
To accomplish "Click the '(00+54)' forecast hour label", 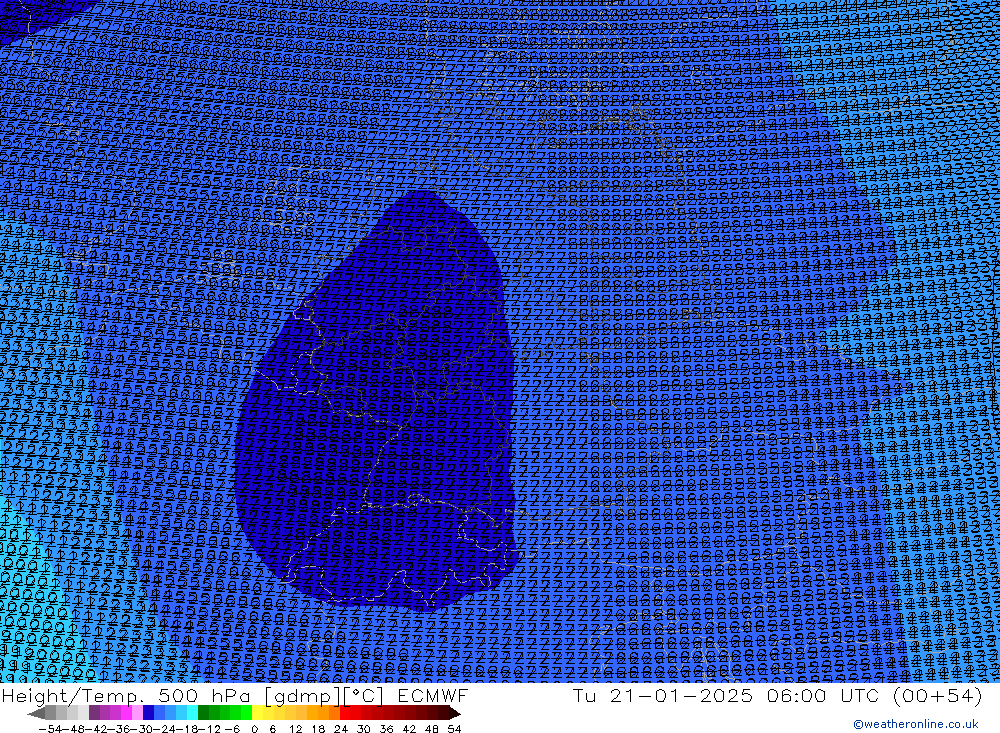I will tap(938, 695).
